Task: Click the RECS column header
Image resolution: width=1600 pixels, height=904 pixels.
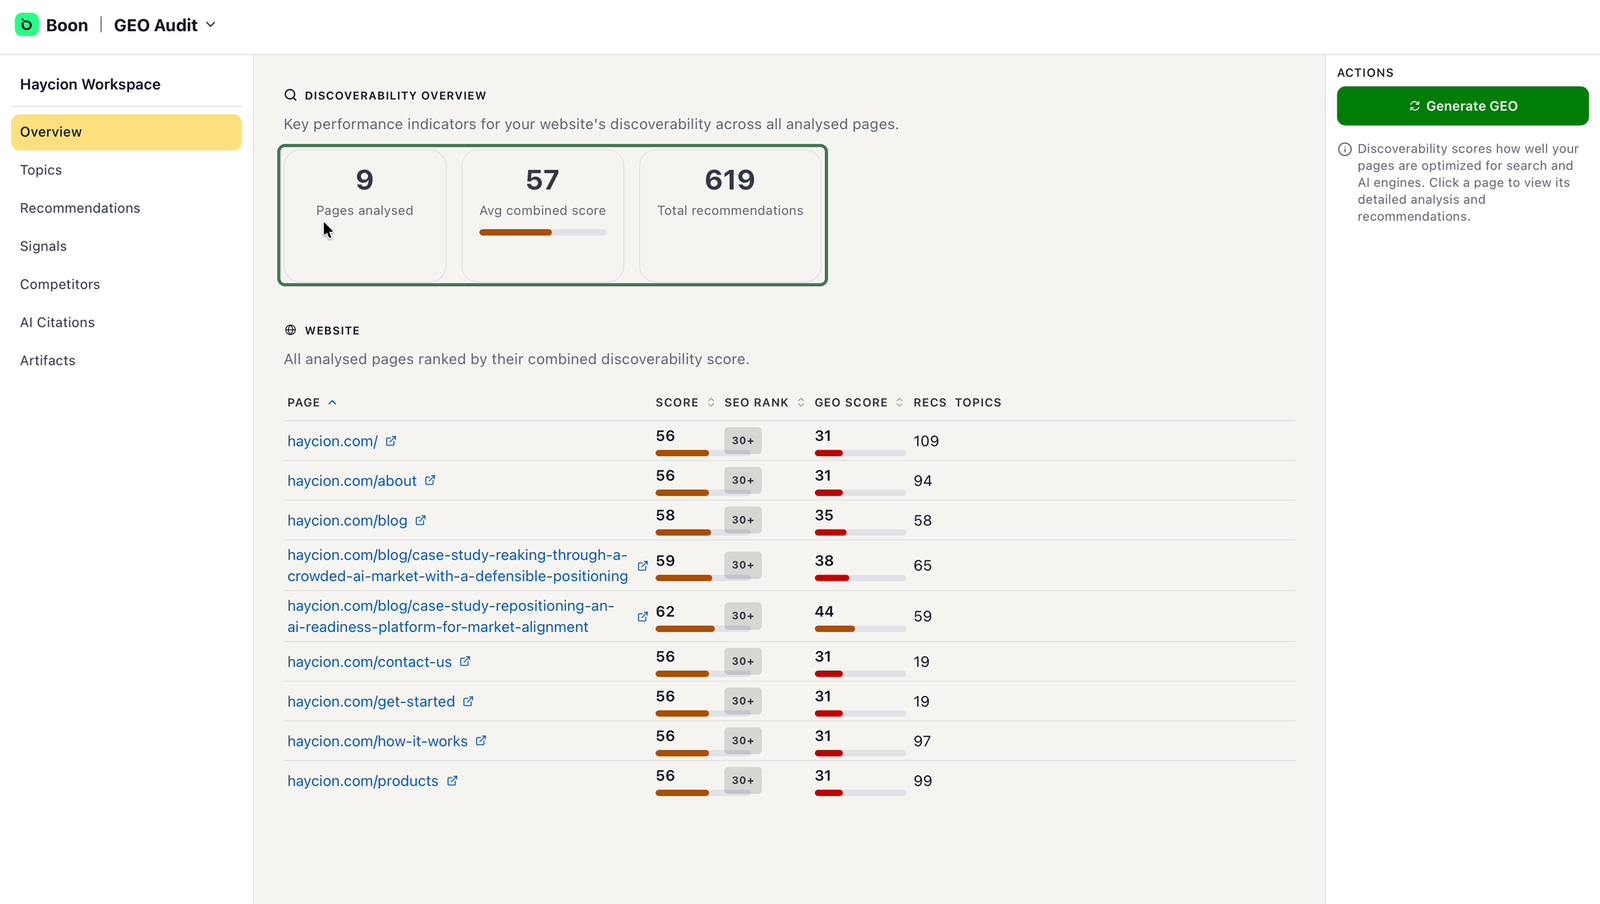Action: [x=930, y=403]
